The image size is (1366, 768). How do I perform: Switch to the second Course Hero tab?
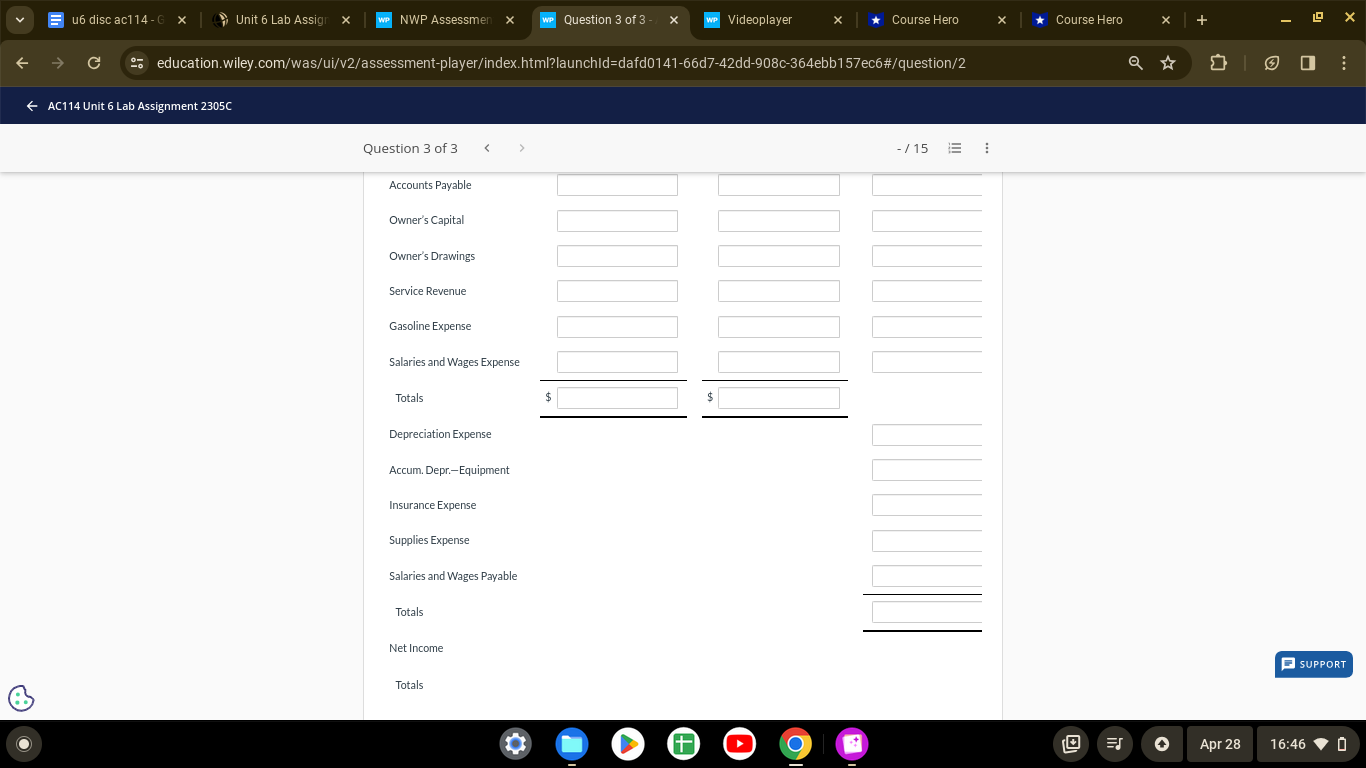point(1101,20)
